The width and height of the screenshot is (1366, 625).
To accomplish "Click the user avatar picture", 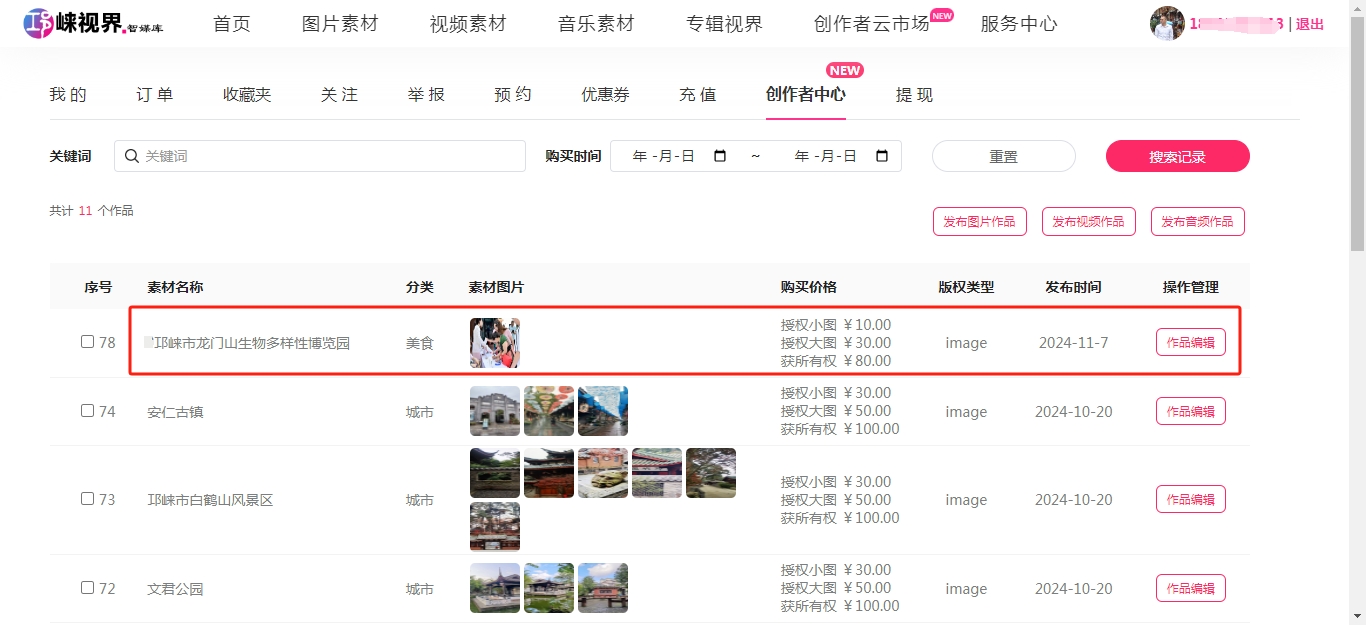I will (x=1167, y=23).
